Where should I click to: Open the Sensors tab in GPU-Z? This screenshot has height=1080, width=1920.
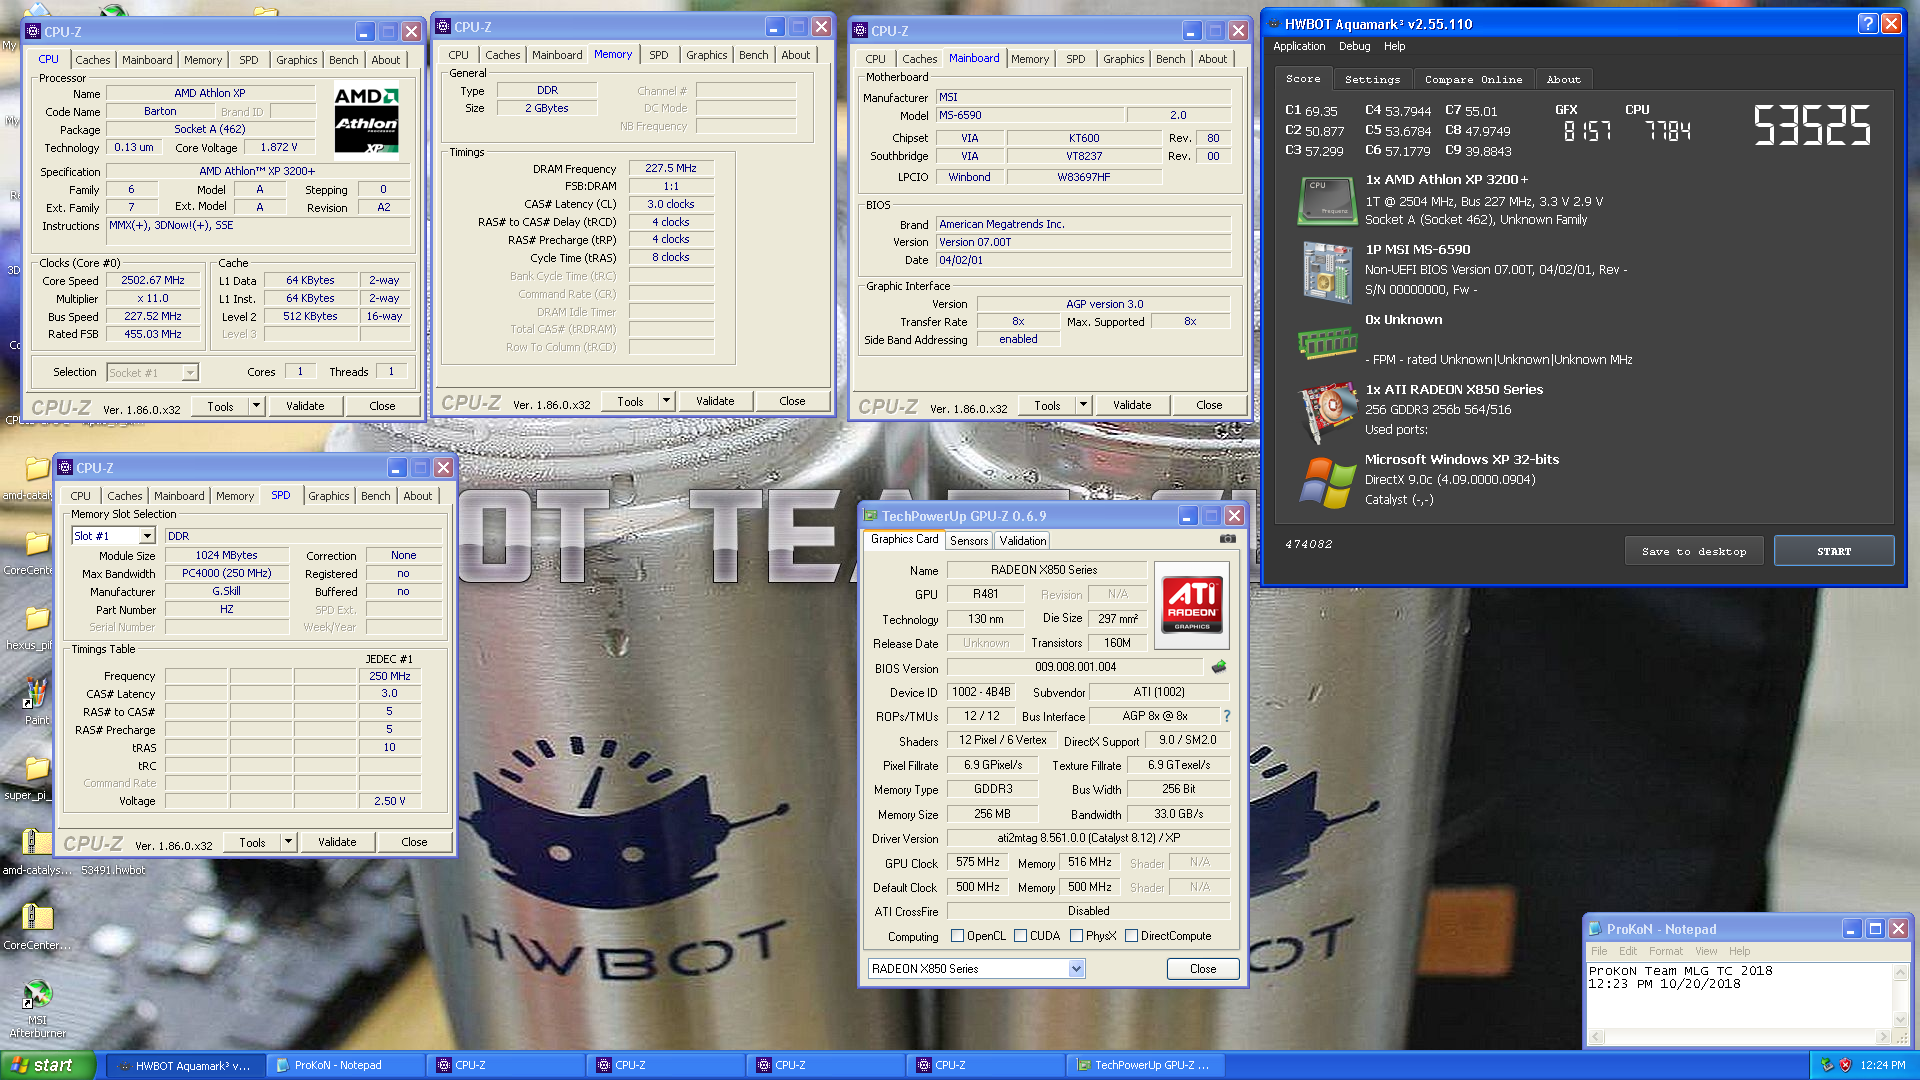point(969,540)
